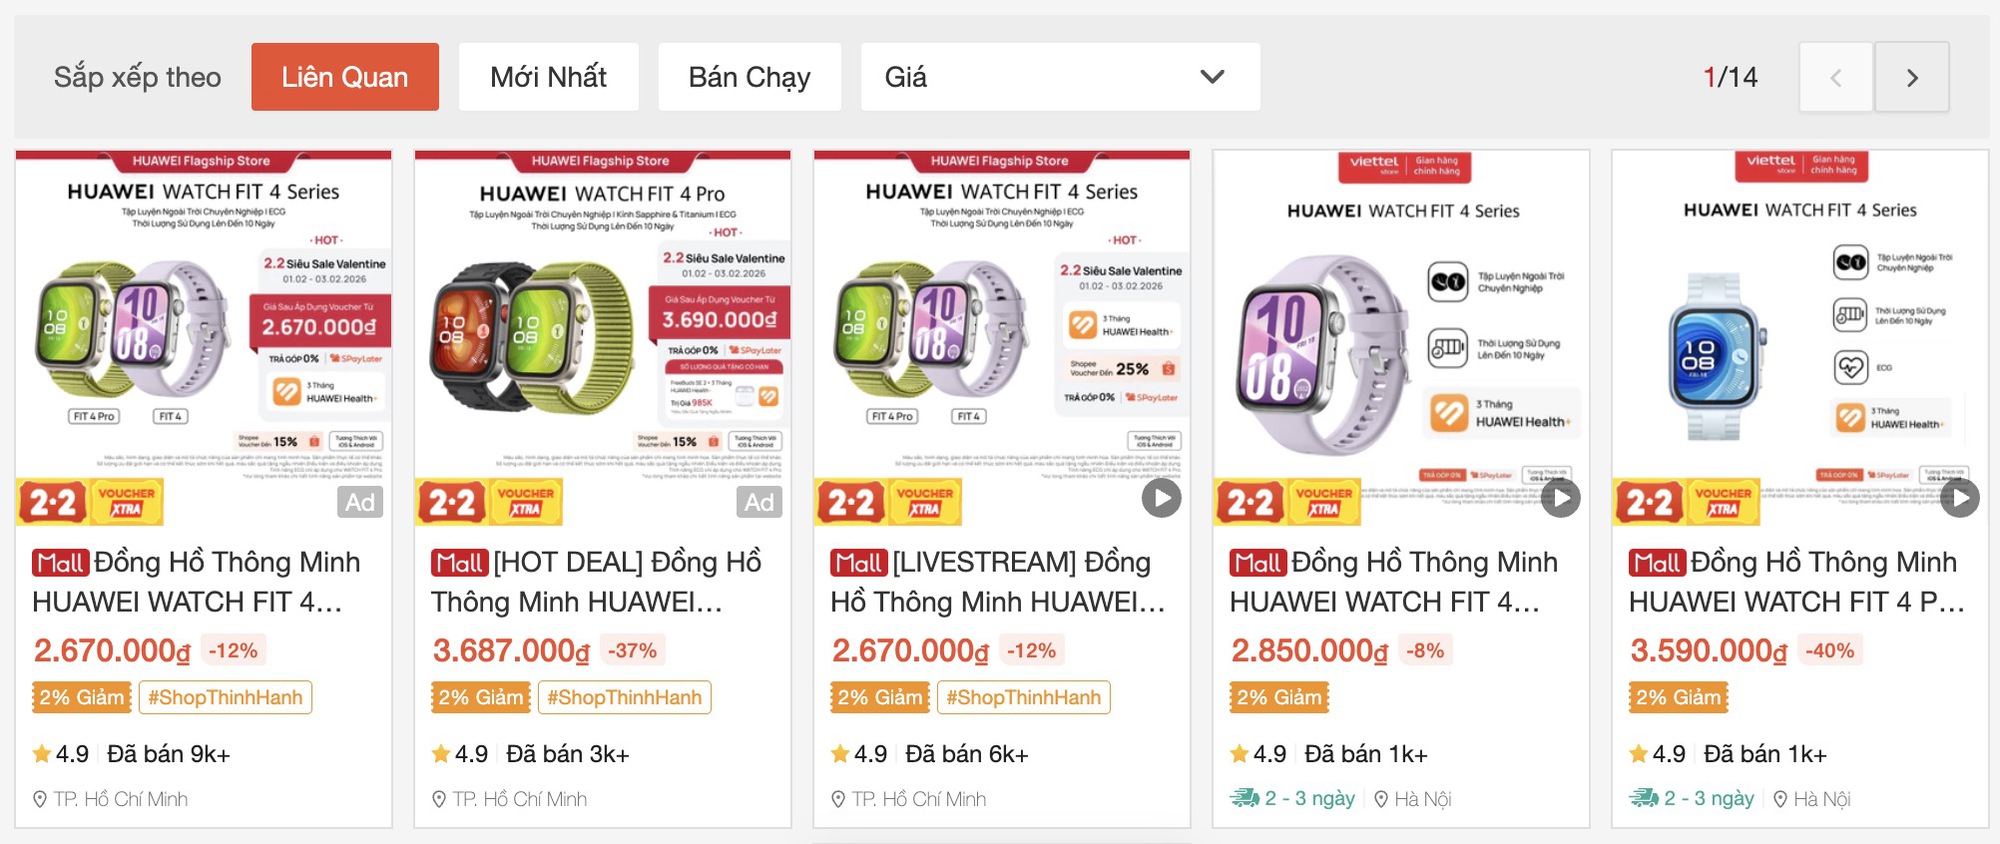Click the delivery truck icon showing 2 - 3 ngày
2000x844 pixels.
point(1247,798)
